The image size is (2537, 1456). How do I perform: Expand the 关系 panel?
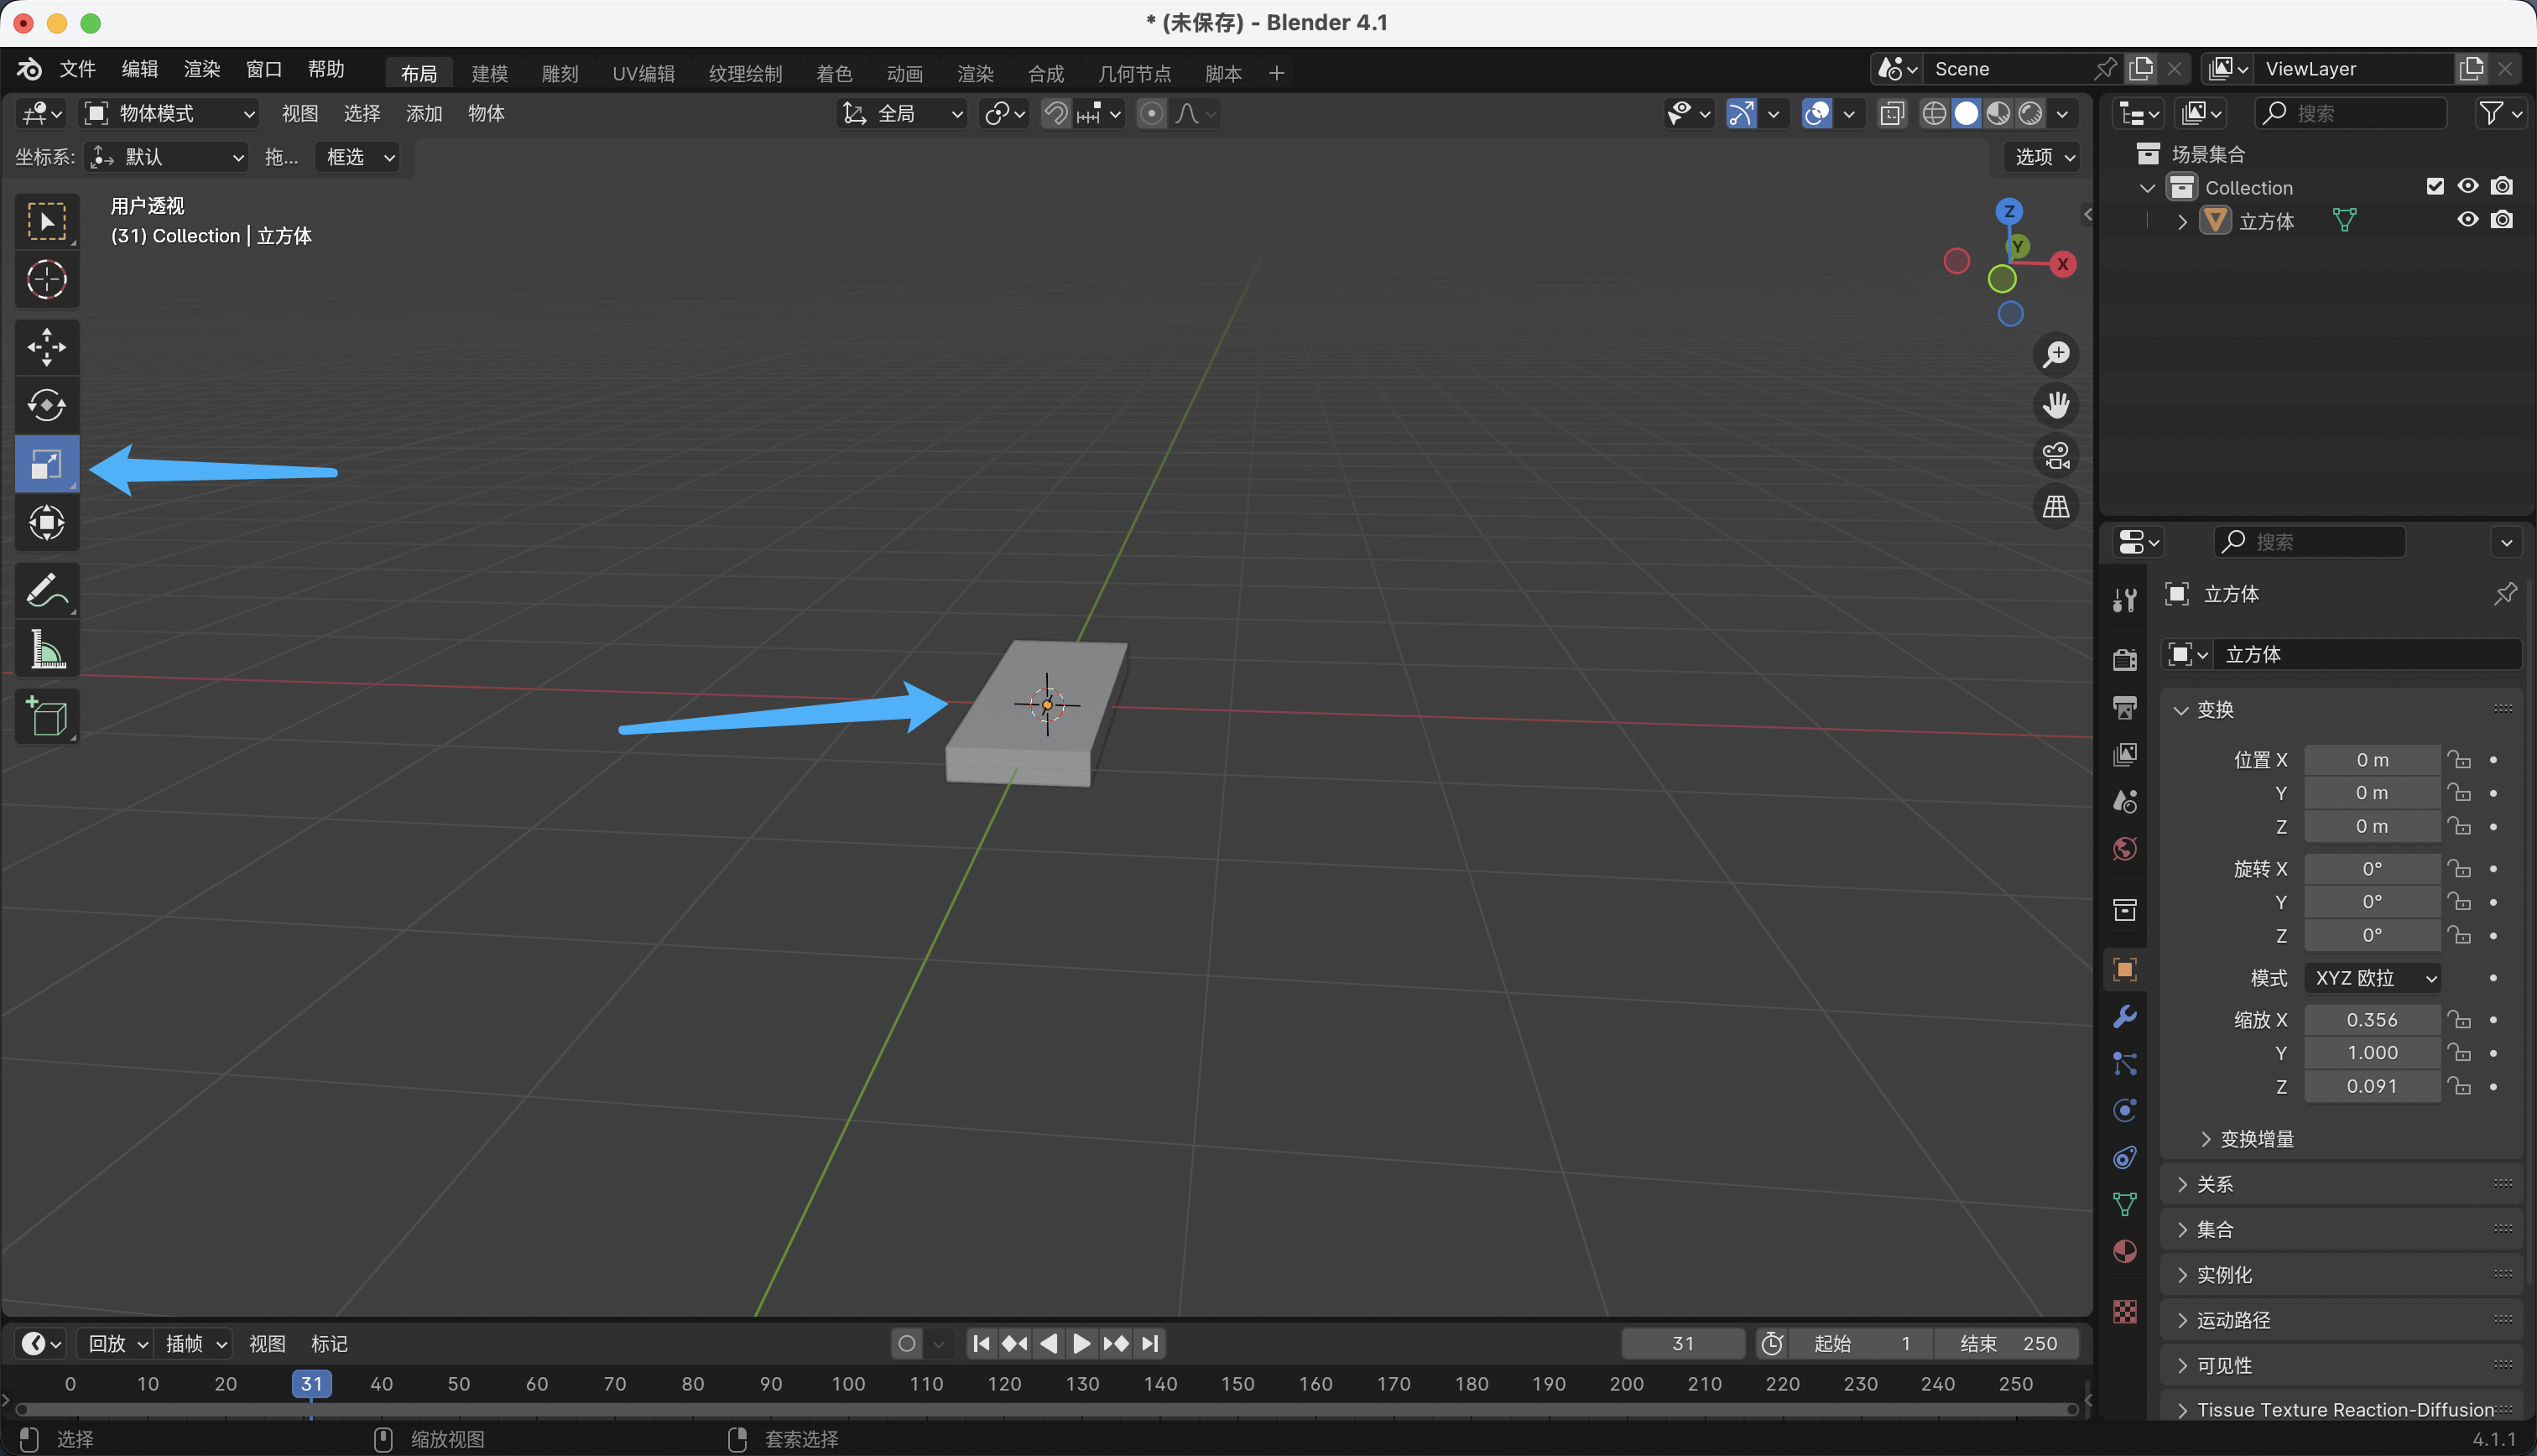pyautogui.click(x=2215, y=1184)
